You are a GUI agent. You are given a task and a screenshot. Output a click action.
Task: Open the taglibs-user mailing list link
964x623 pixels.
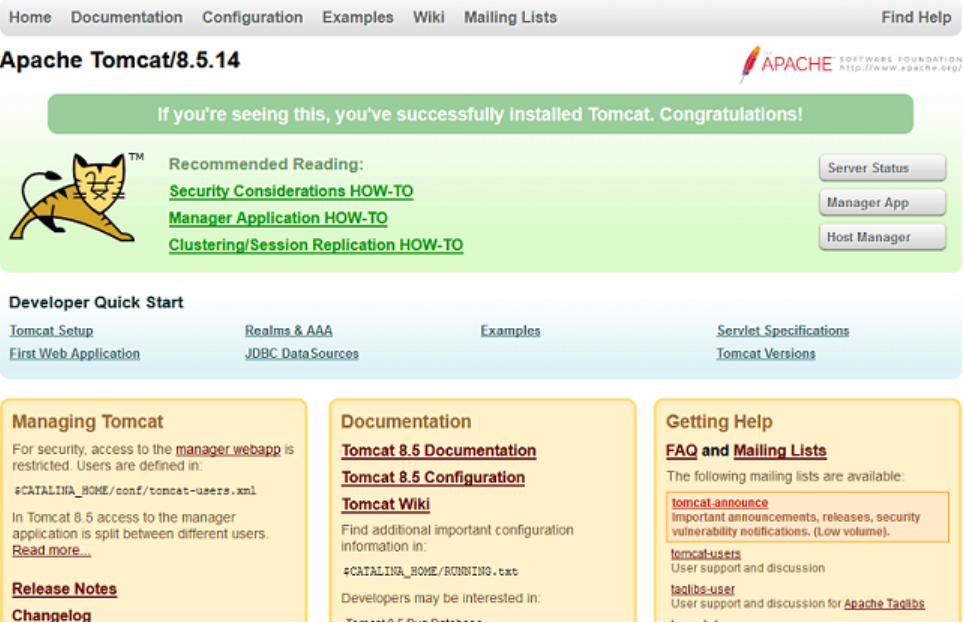pos(703,589)
